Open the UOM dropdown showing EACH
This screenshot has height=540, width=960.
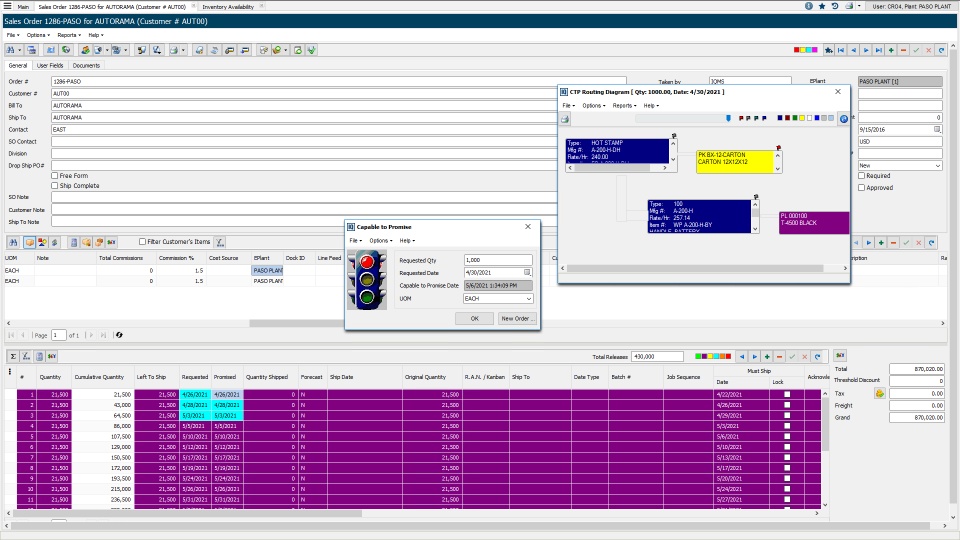point(529,299)
